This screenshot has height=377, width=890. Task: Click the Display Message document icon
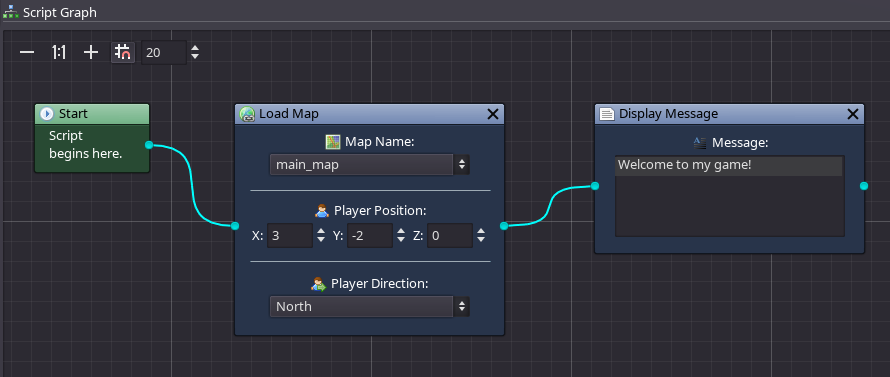pyautogui.click(x=607, y=114)
